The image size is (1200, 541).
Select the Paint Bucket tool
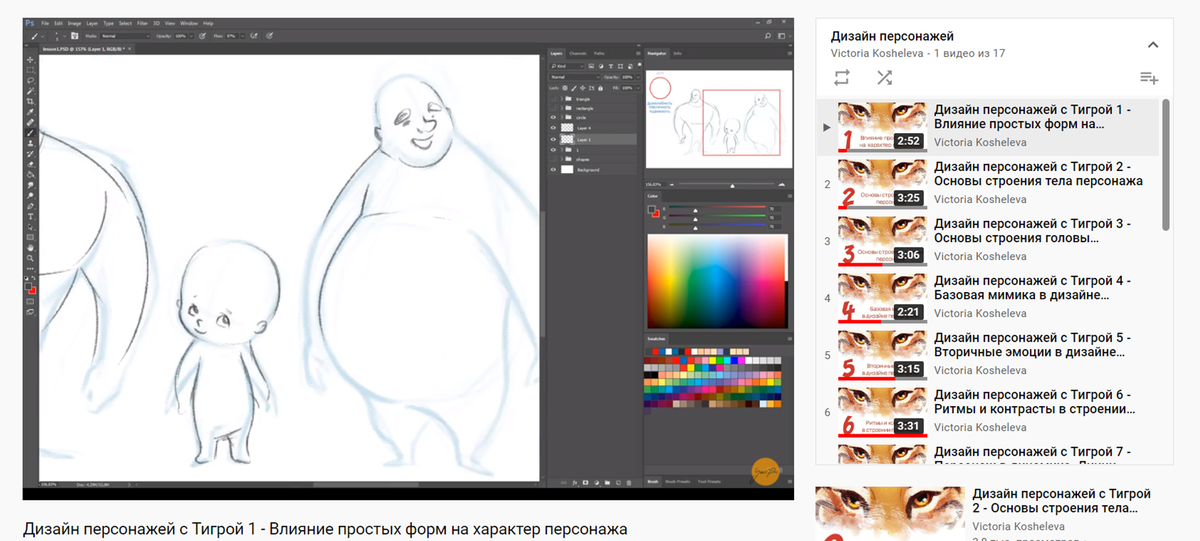(30, 175)
